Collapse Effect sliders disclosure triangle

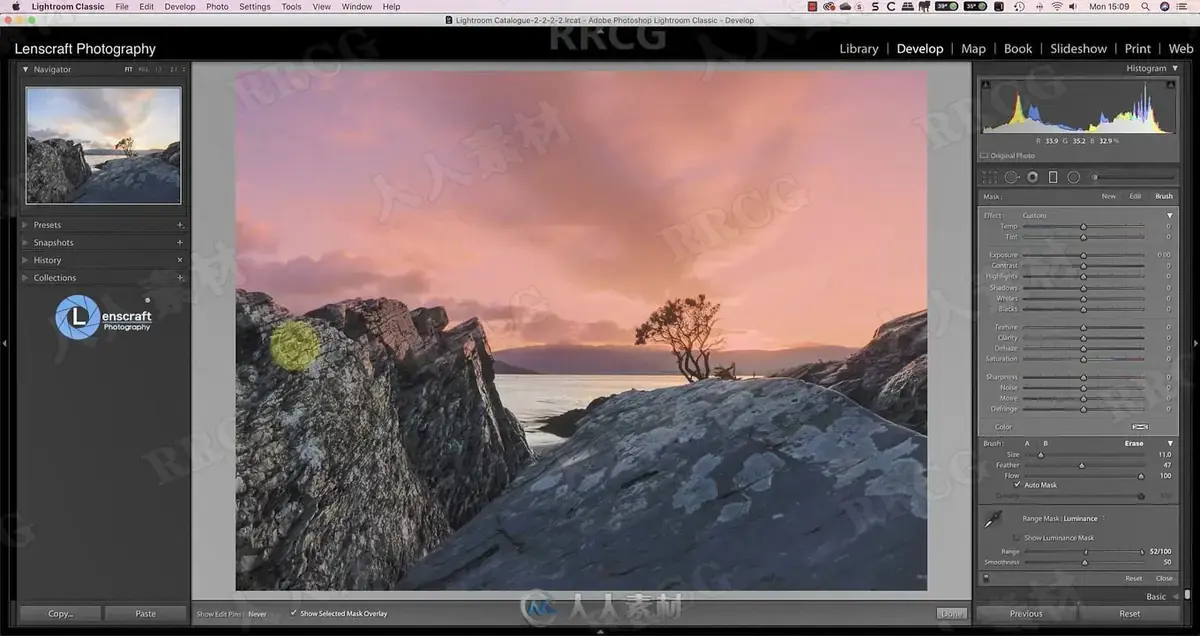pyautogui.click(x=1171, y=215)
